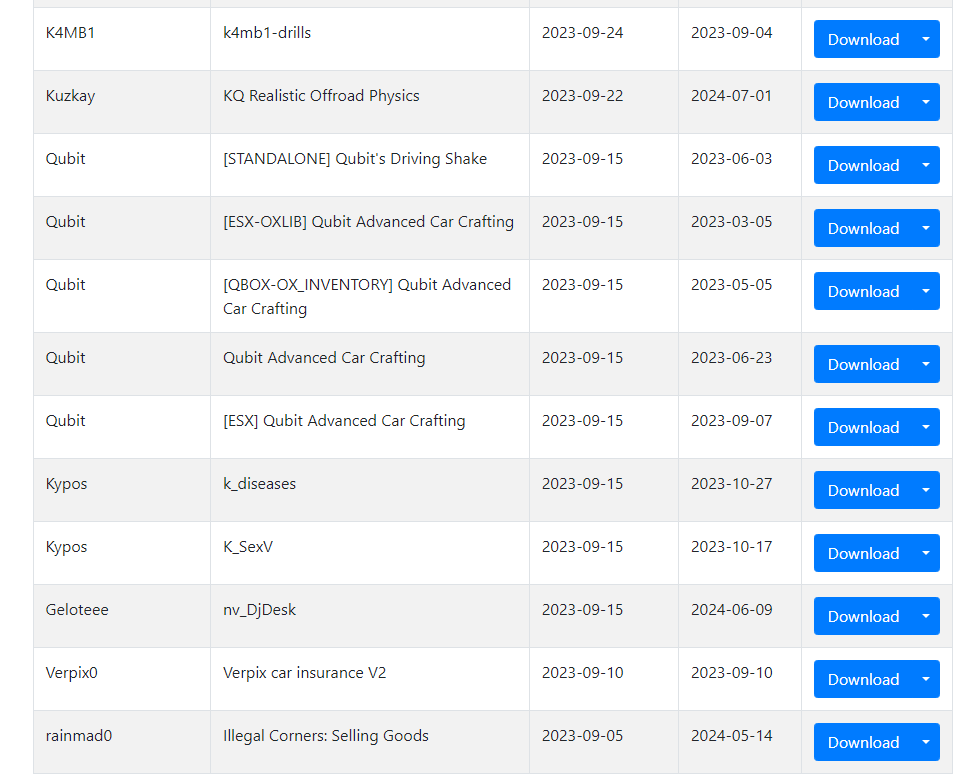Click [STANDALONE] Qubit's Driving Shake name
The image size is (969, 784).
tap(355, 159)
